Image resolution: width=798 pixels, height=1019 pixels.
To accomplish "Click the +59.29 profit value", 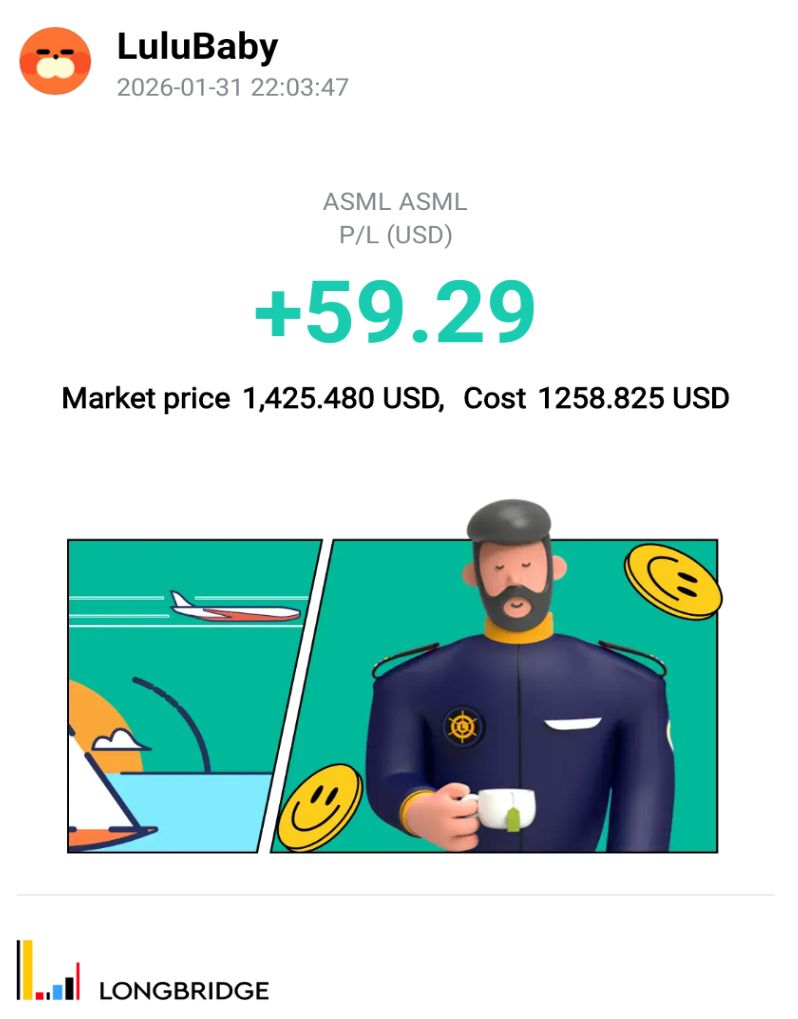I will click(x=395, y=312).
